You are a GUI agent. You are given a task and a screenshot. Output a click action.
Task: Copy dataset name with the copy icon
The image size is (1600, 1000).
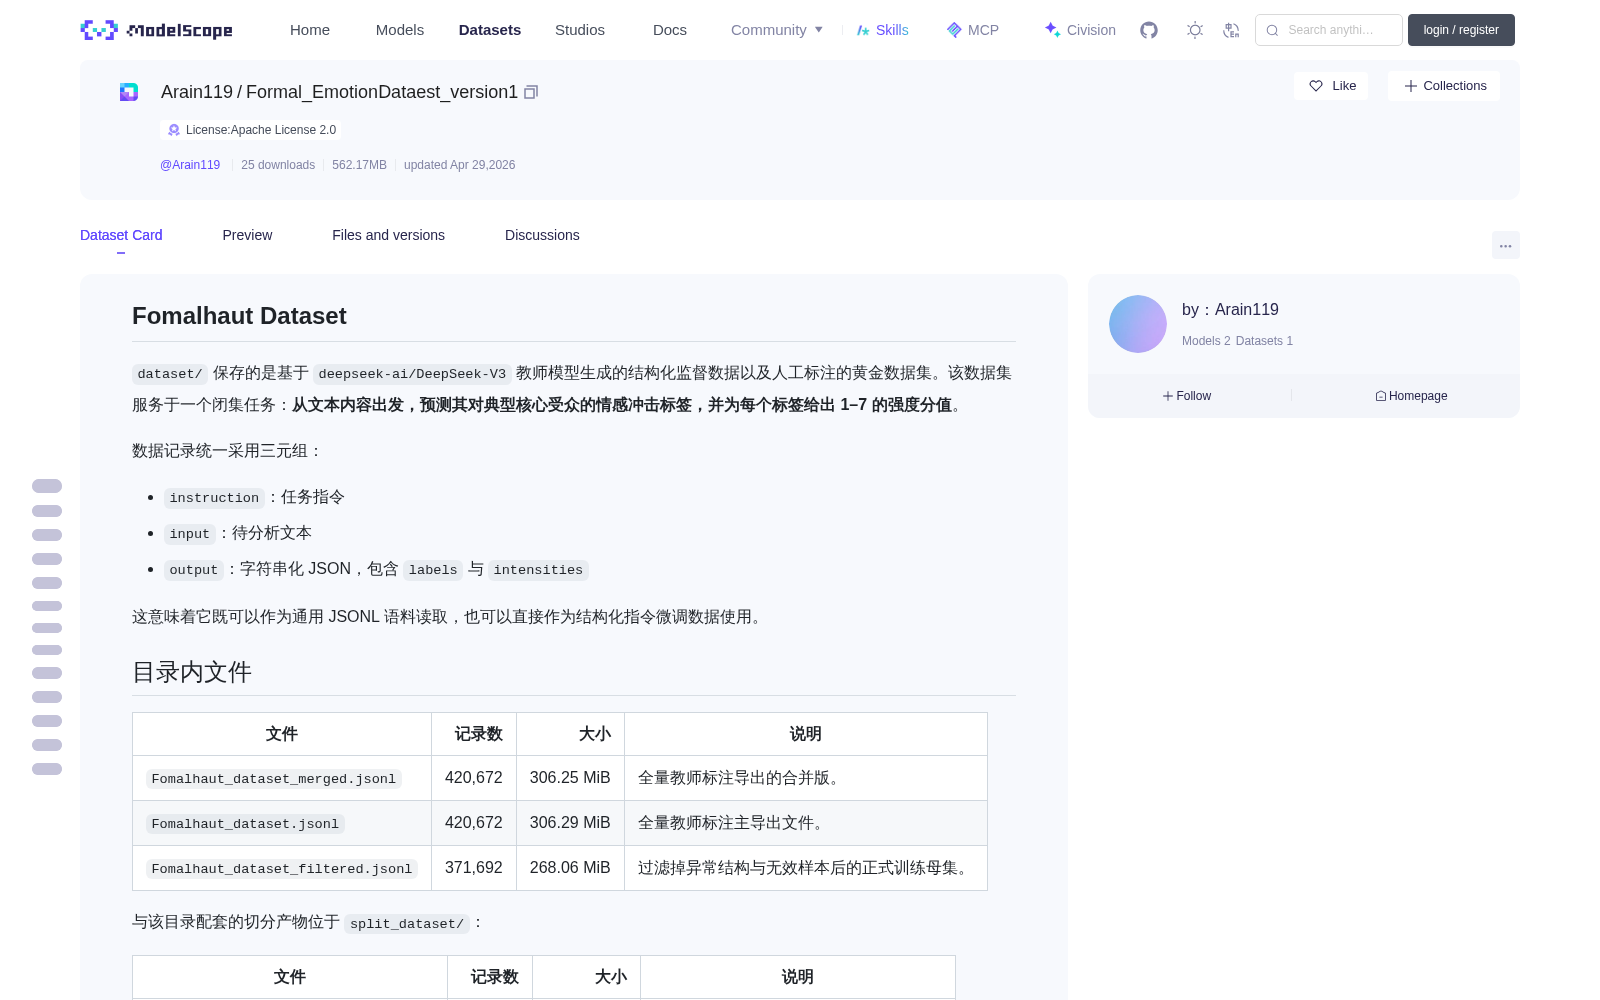[x=531, y=92]
